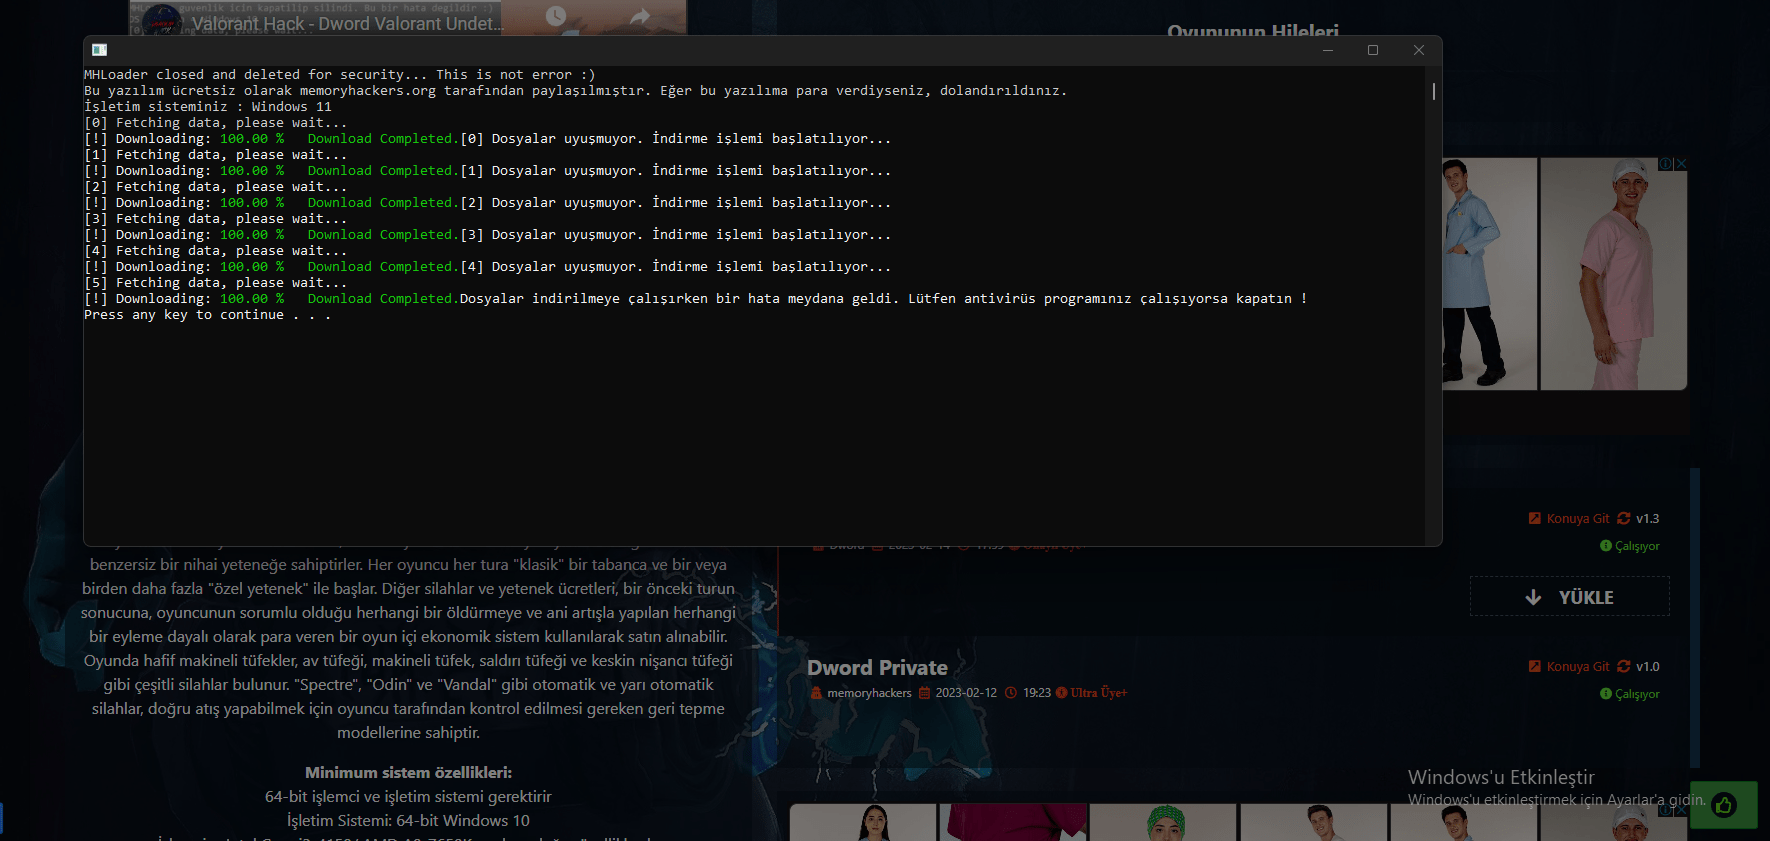Click the Watch later clock on the video
The height and width of the screenshot is (841, 1770).
coord(556,16)
